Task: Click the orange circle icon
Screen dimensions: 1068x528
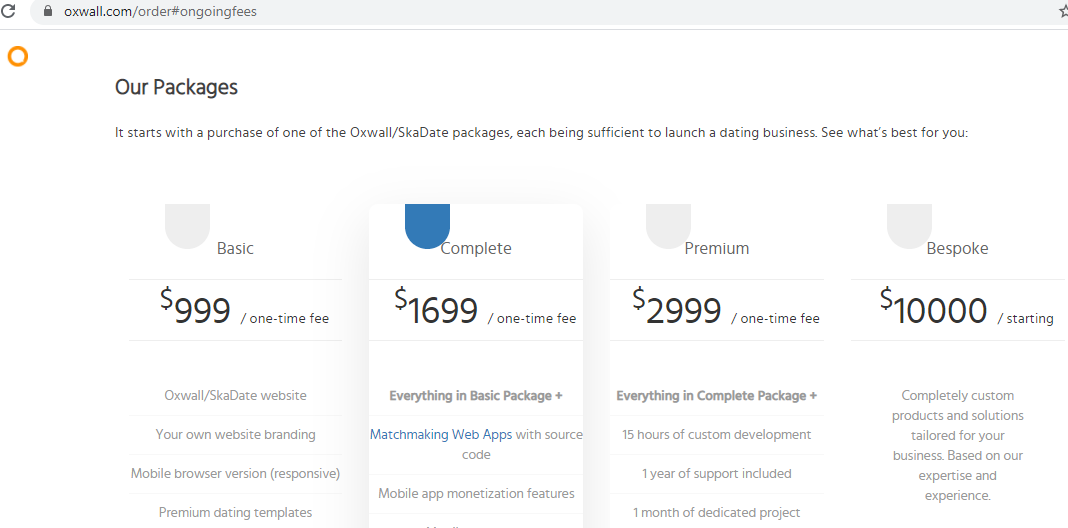Action: click(17, 56)
